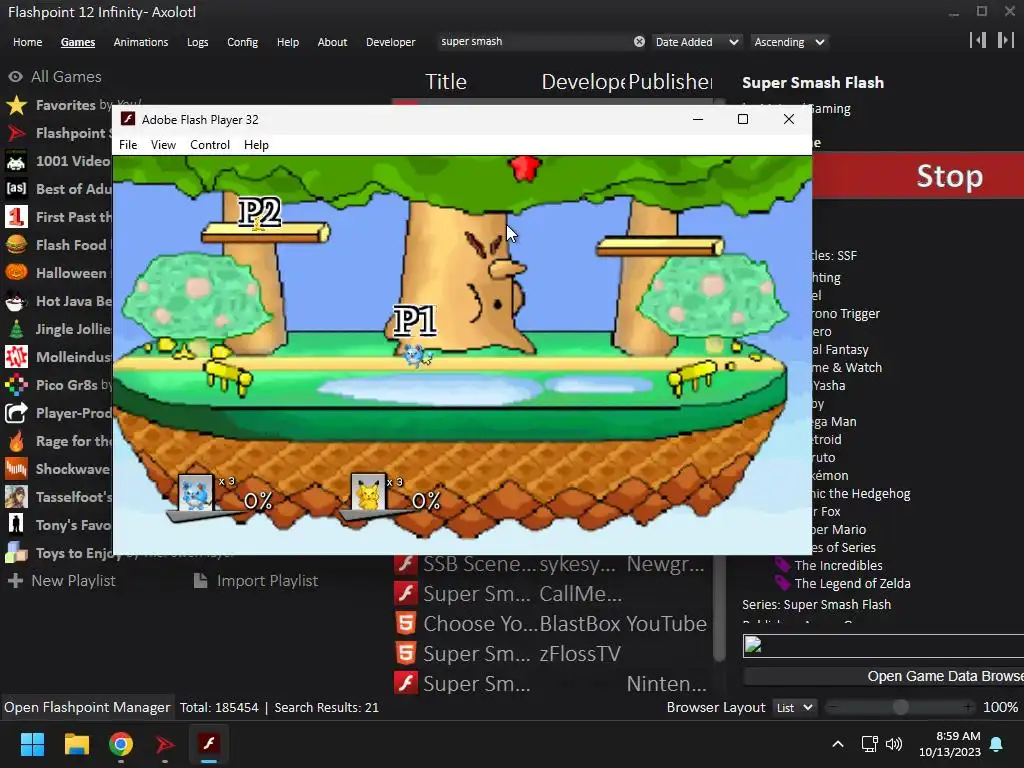This screenshot has height=768, width=1024.
Task: Select the First Past the Post playlist icon
Action: 16,217
